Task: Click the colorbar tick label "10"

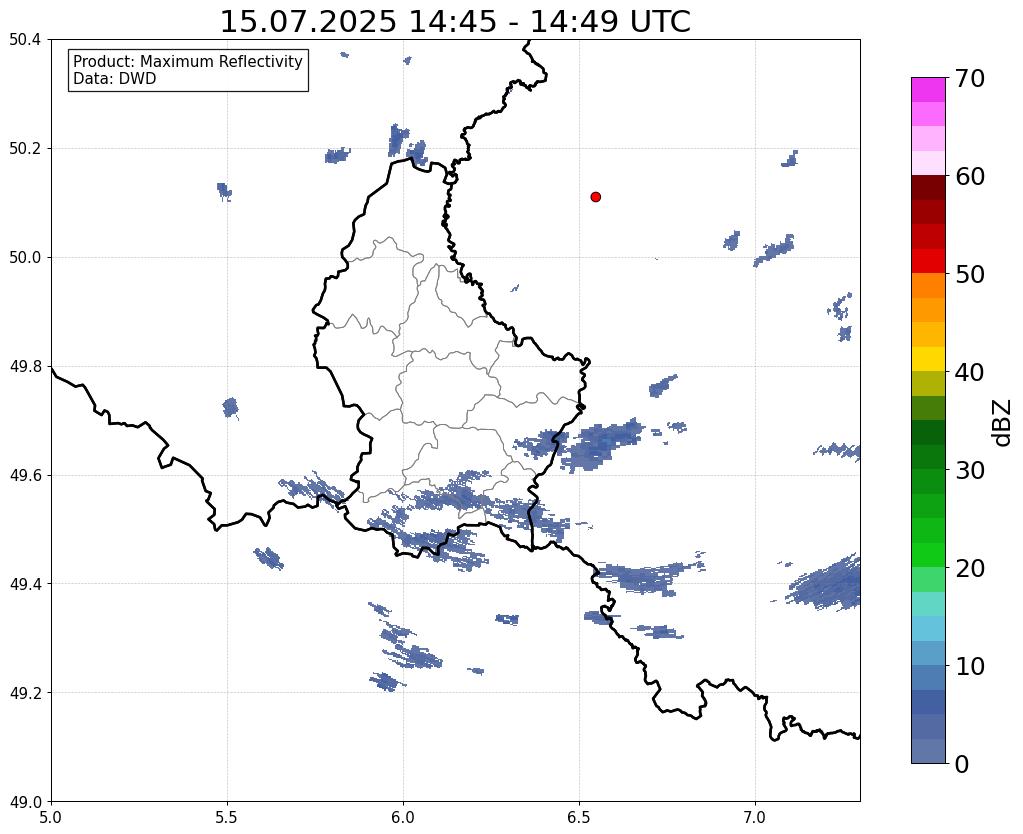Action: click(x=970, y=666)
